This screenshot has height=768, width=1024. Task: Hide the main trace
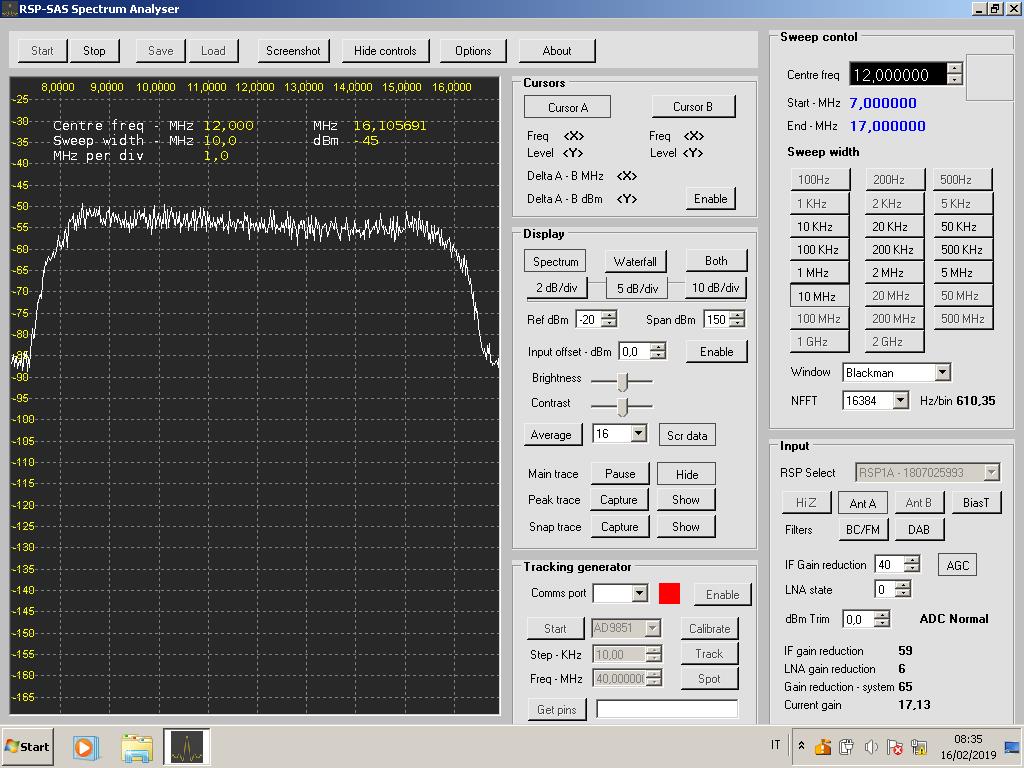[x=686, y=474]
